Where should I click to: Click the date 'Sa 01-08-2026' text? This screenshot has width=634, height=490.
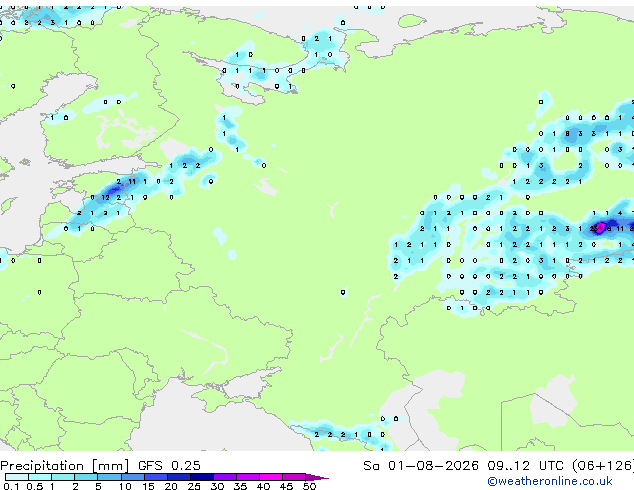[x=421, y=466]
